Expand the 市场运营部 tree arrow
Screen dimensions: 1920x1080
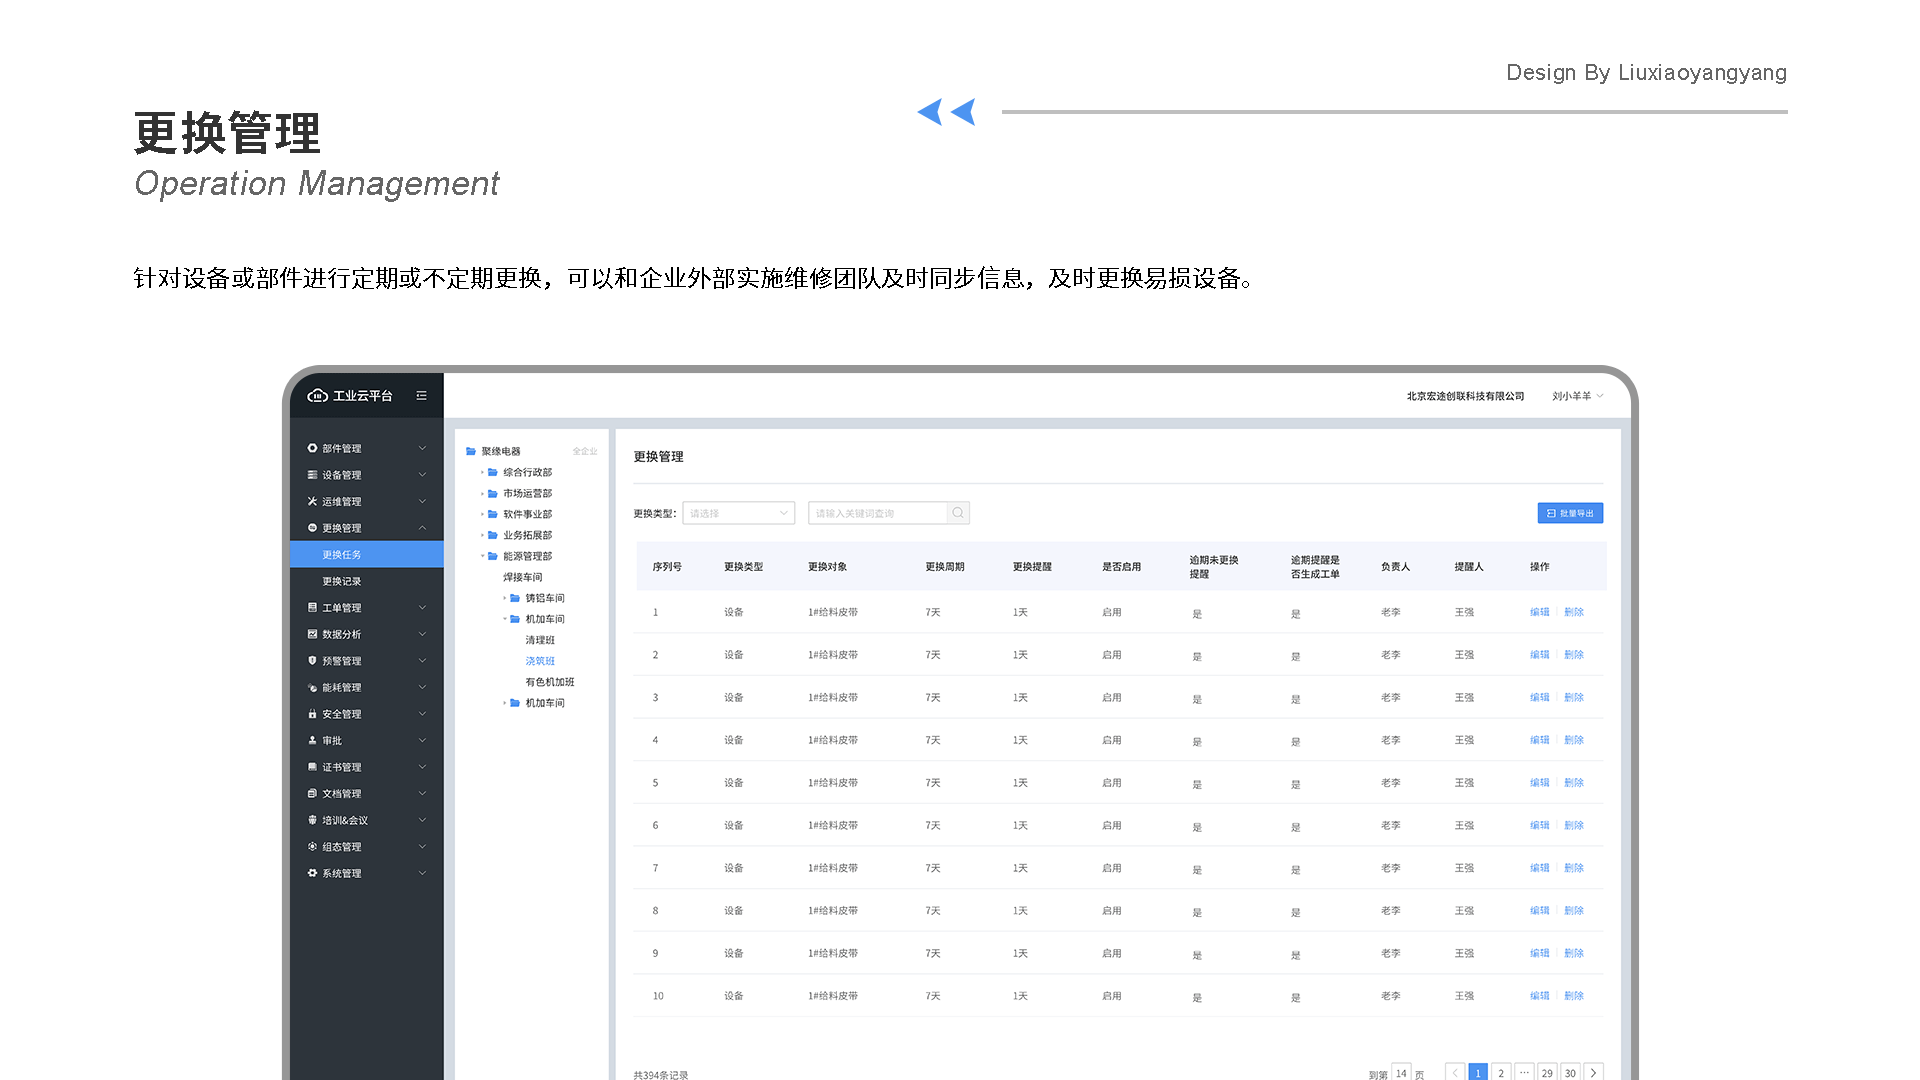click(x=482, y=493)
